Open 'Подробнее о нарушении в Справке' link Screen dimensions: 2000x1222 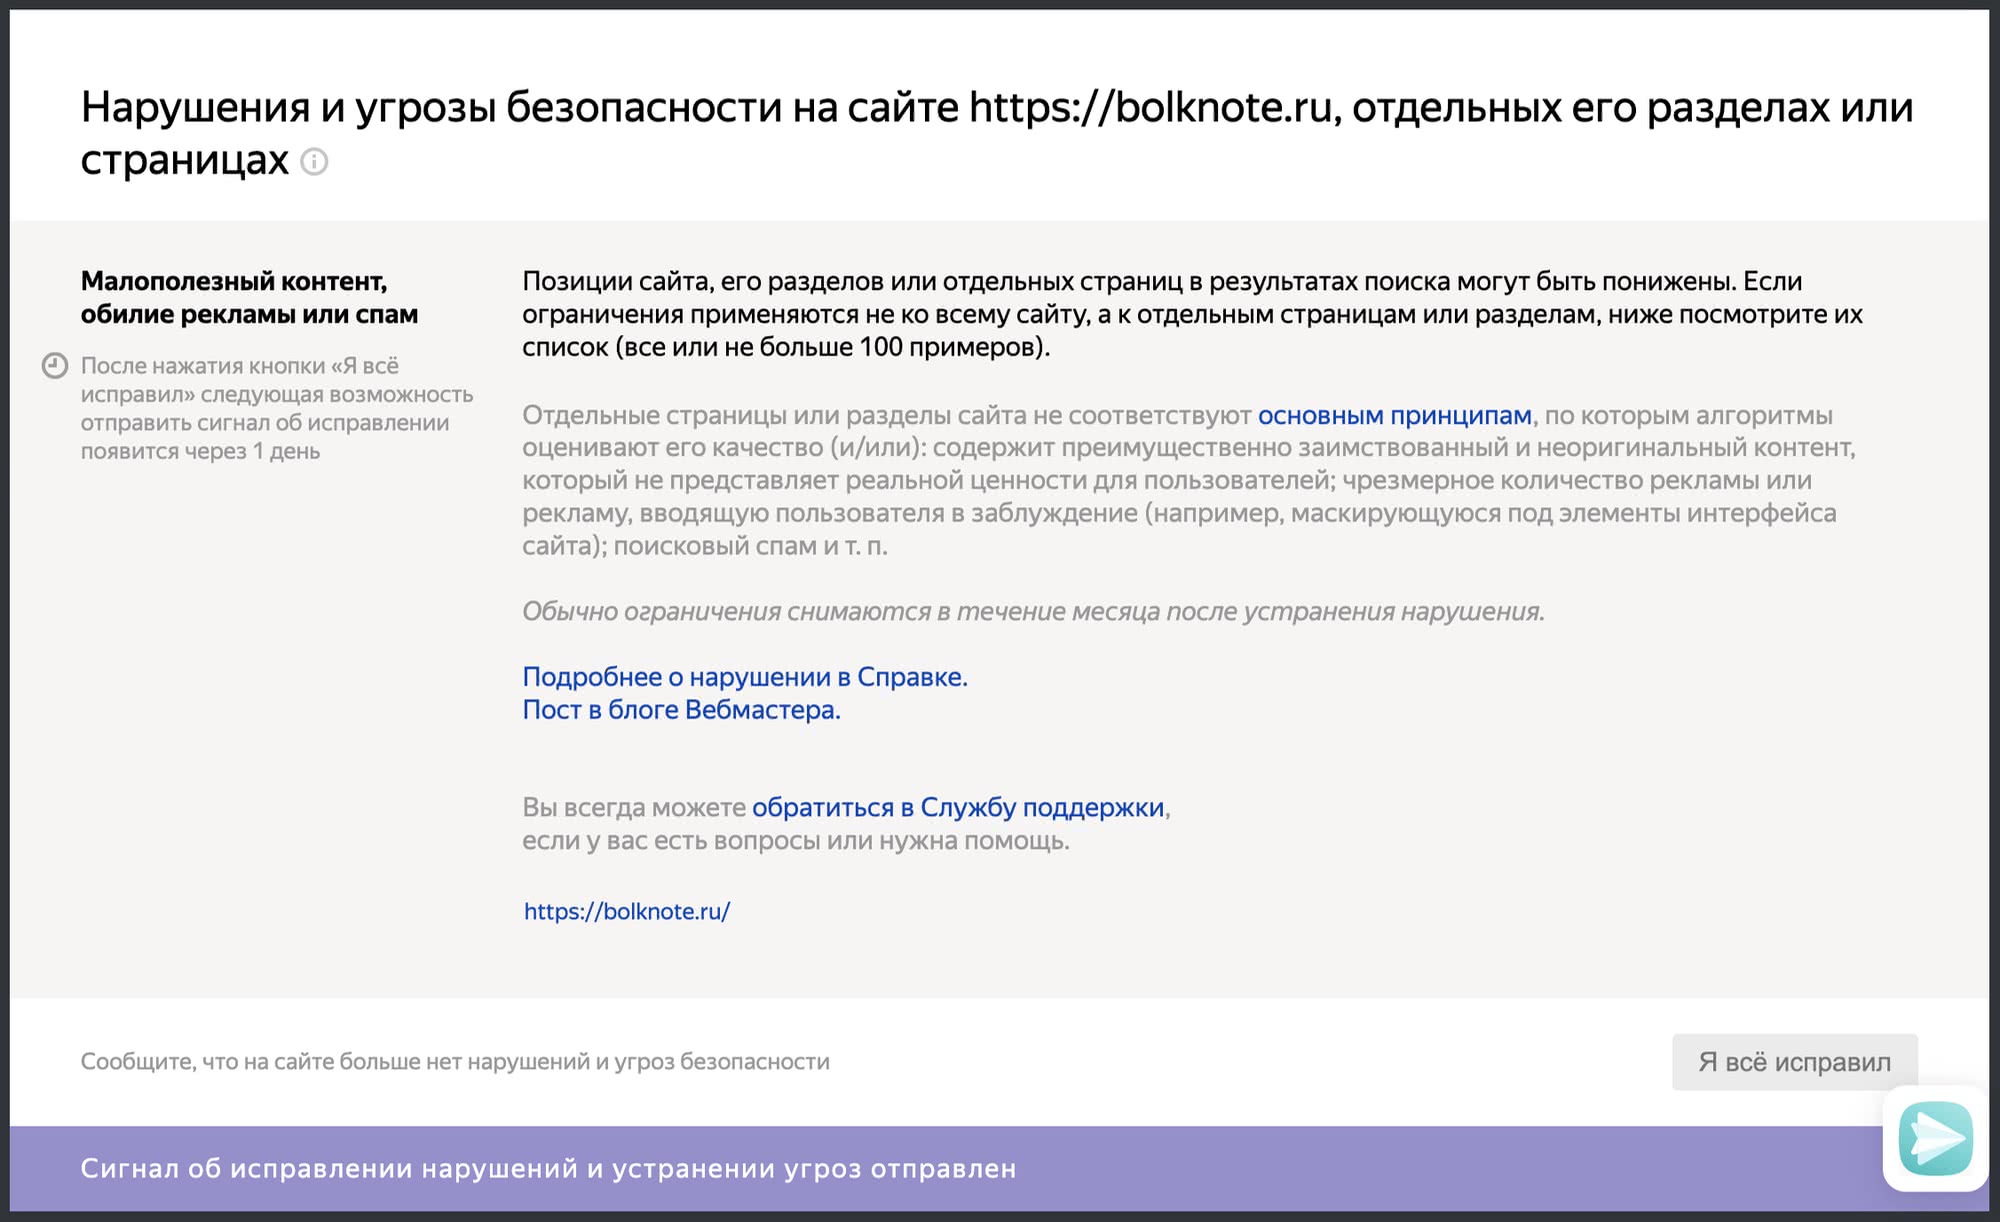745,677
